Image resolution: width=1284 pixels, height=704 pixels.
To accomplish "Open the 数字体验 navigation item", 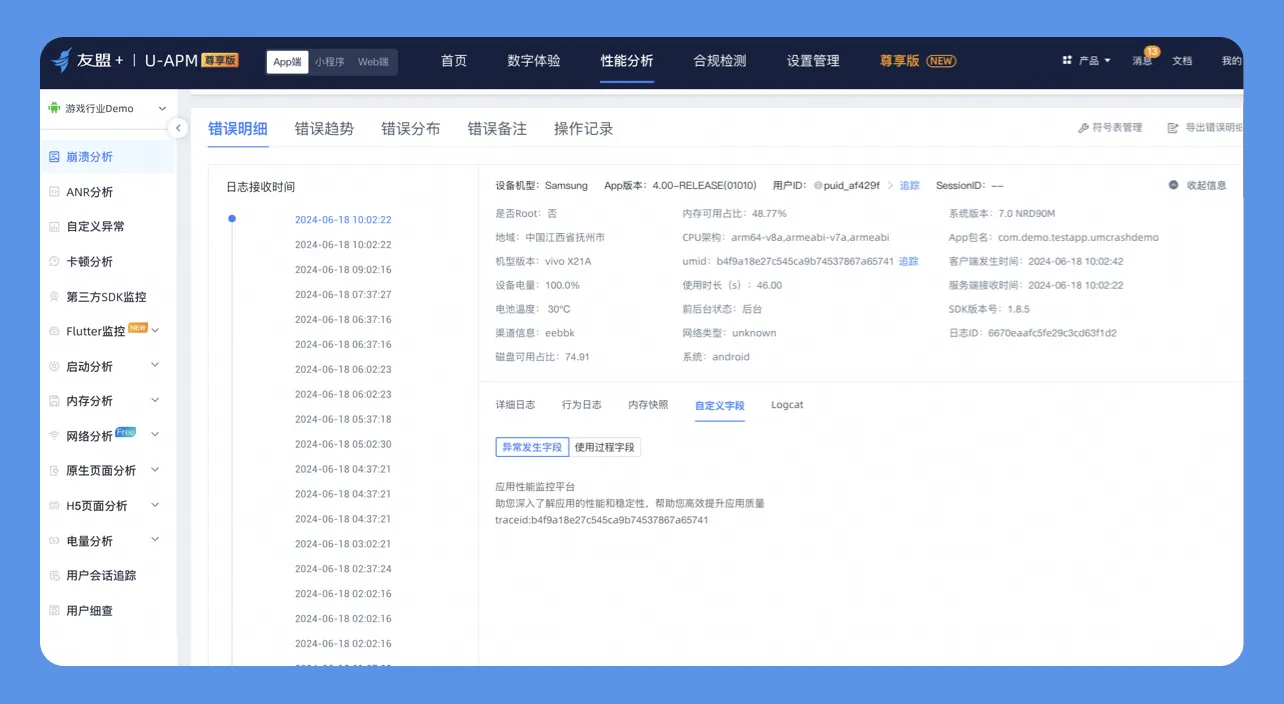I will pos(534,61).
